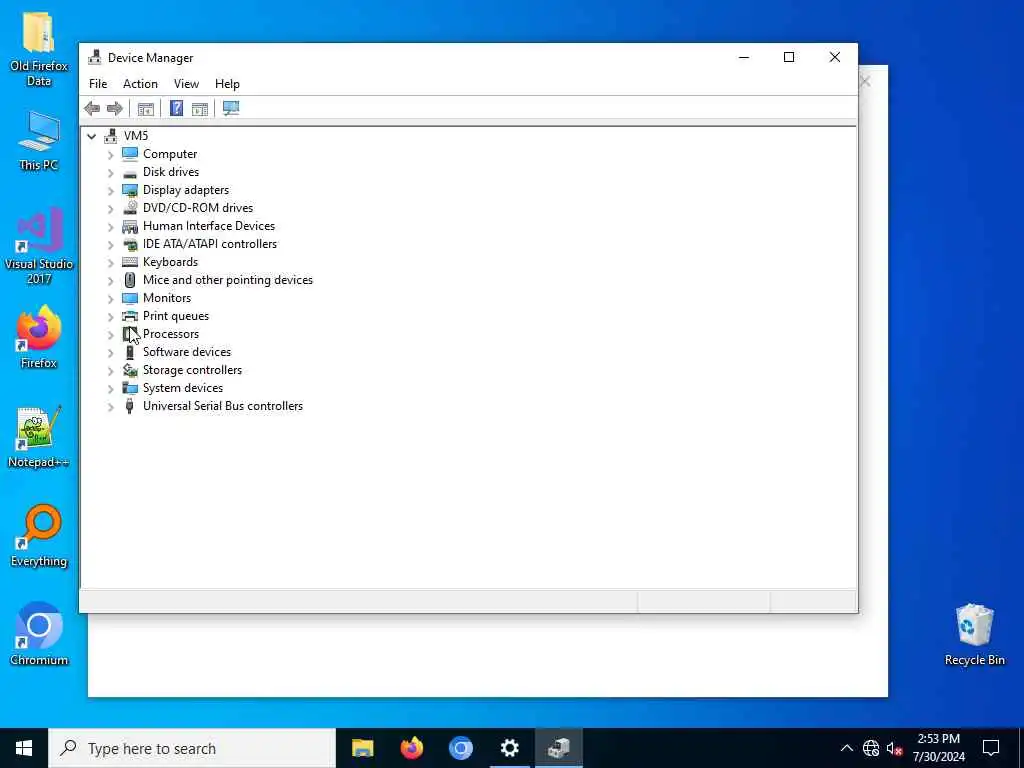Click Scan for hardware changes icon
The width and height of the screenshot is (1024, 768).
click(231, 108)
